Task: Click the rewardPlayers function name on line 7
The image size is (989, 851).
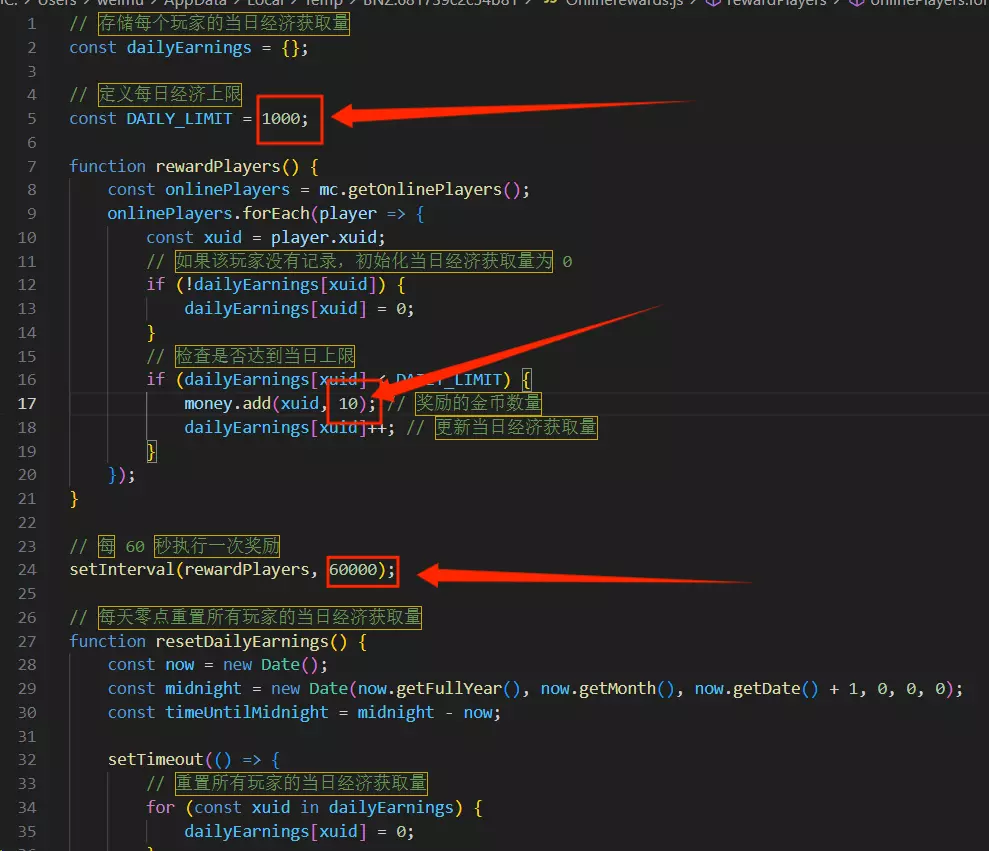Action: tap(218, 167)
